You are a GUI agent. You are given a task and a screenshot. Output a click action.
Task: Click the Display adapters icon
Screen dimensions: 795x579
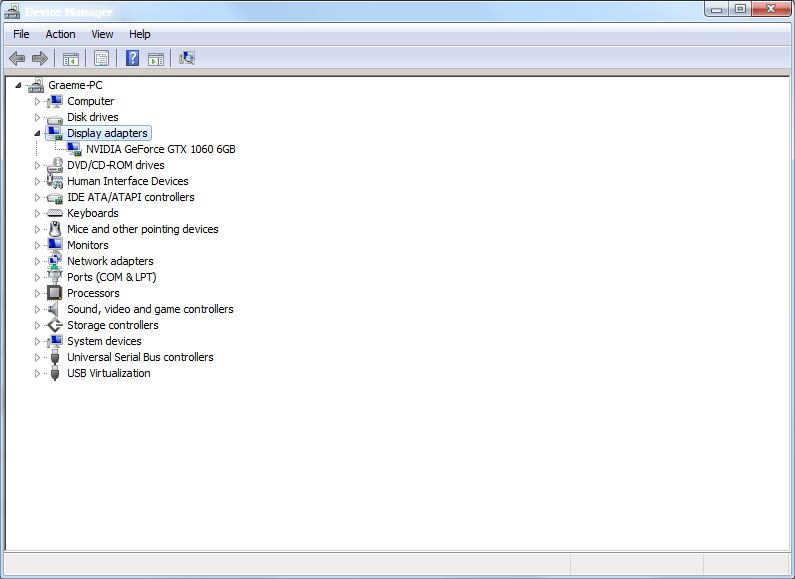click(x=55, y=133)
